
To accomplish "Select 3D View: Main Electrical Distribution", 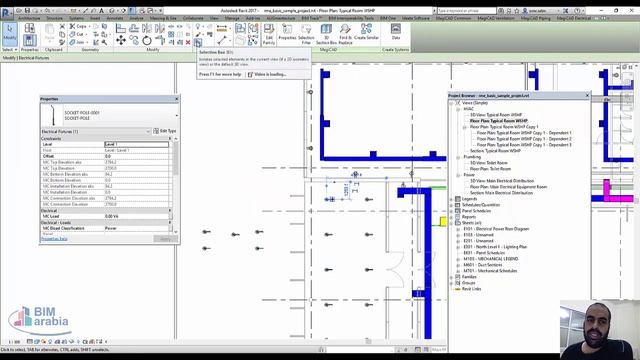I will 502,181.
